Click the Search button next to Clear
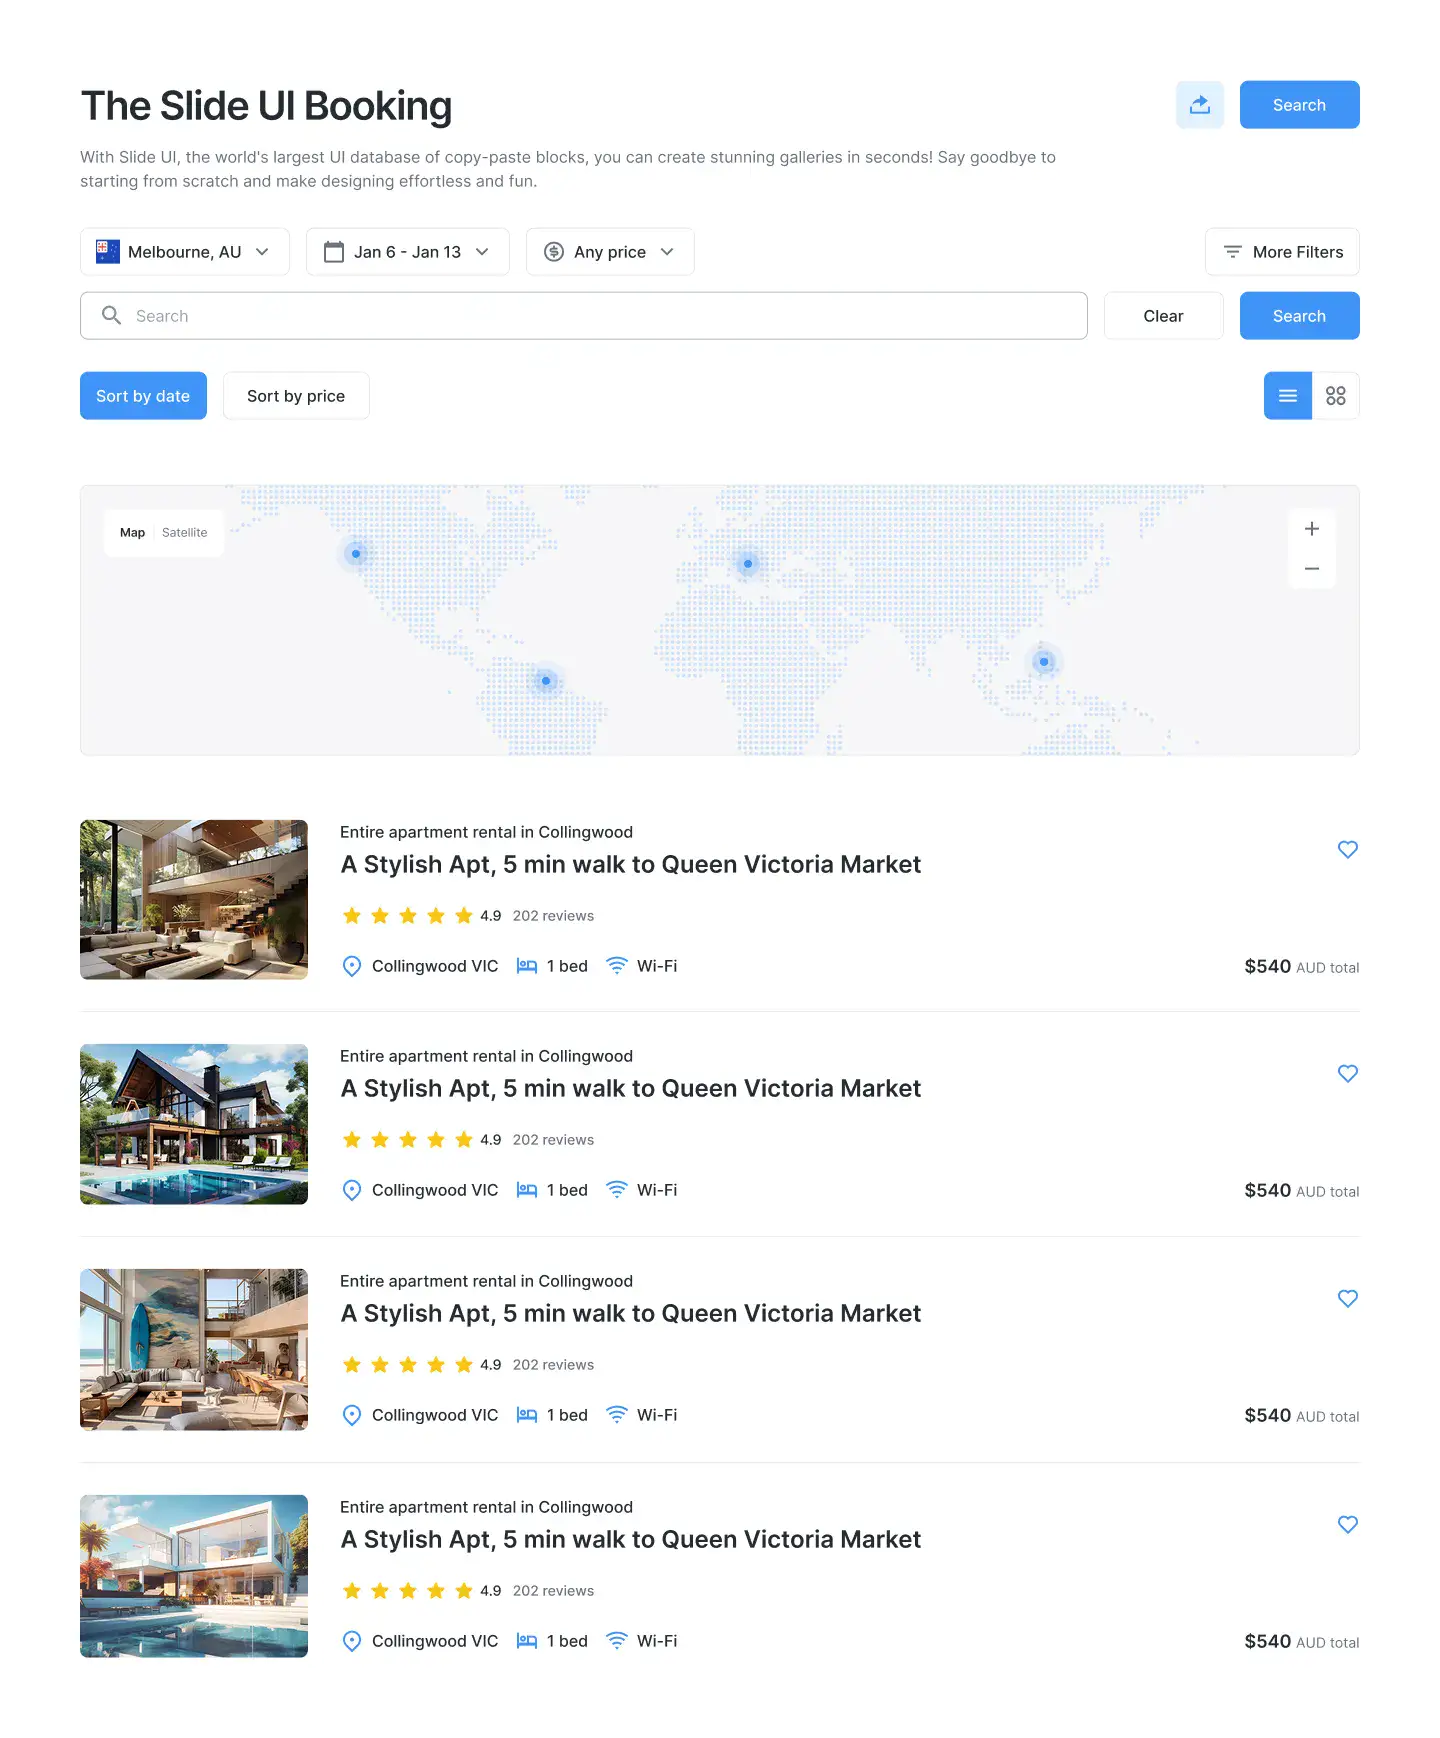The width and height of the screenshot is (1440, 1738). click(x=1299, y=316)
